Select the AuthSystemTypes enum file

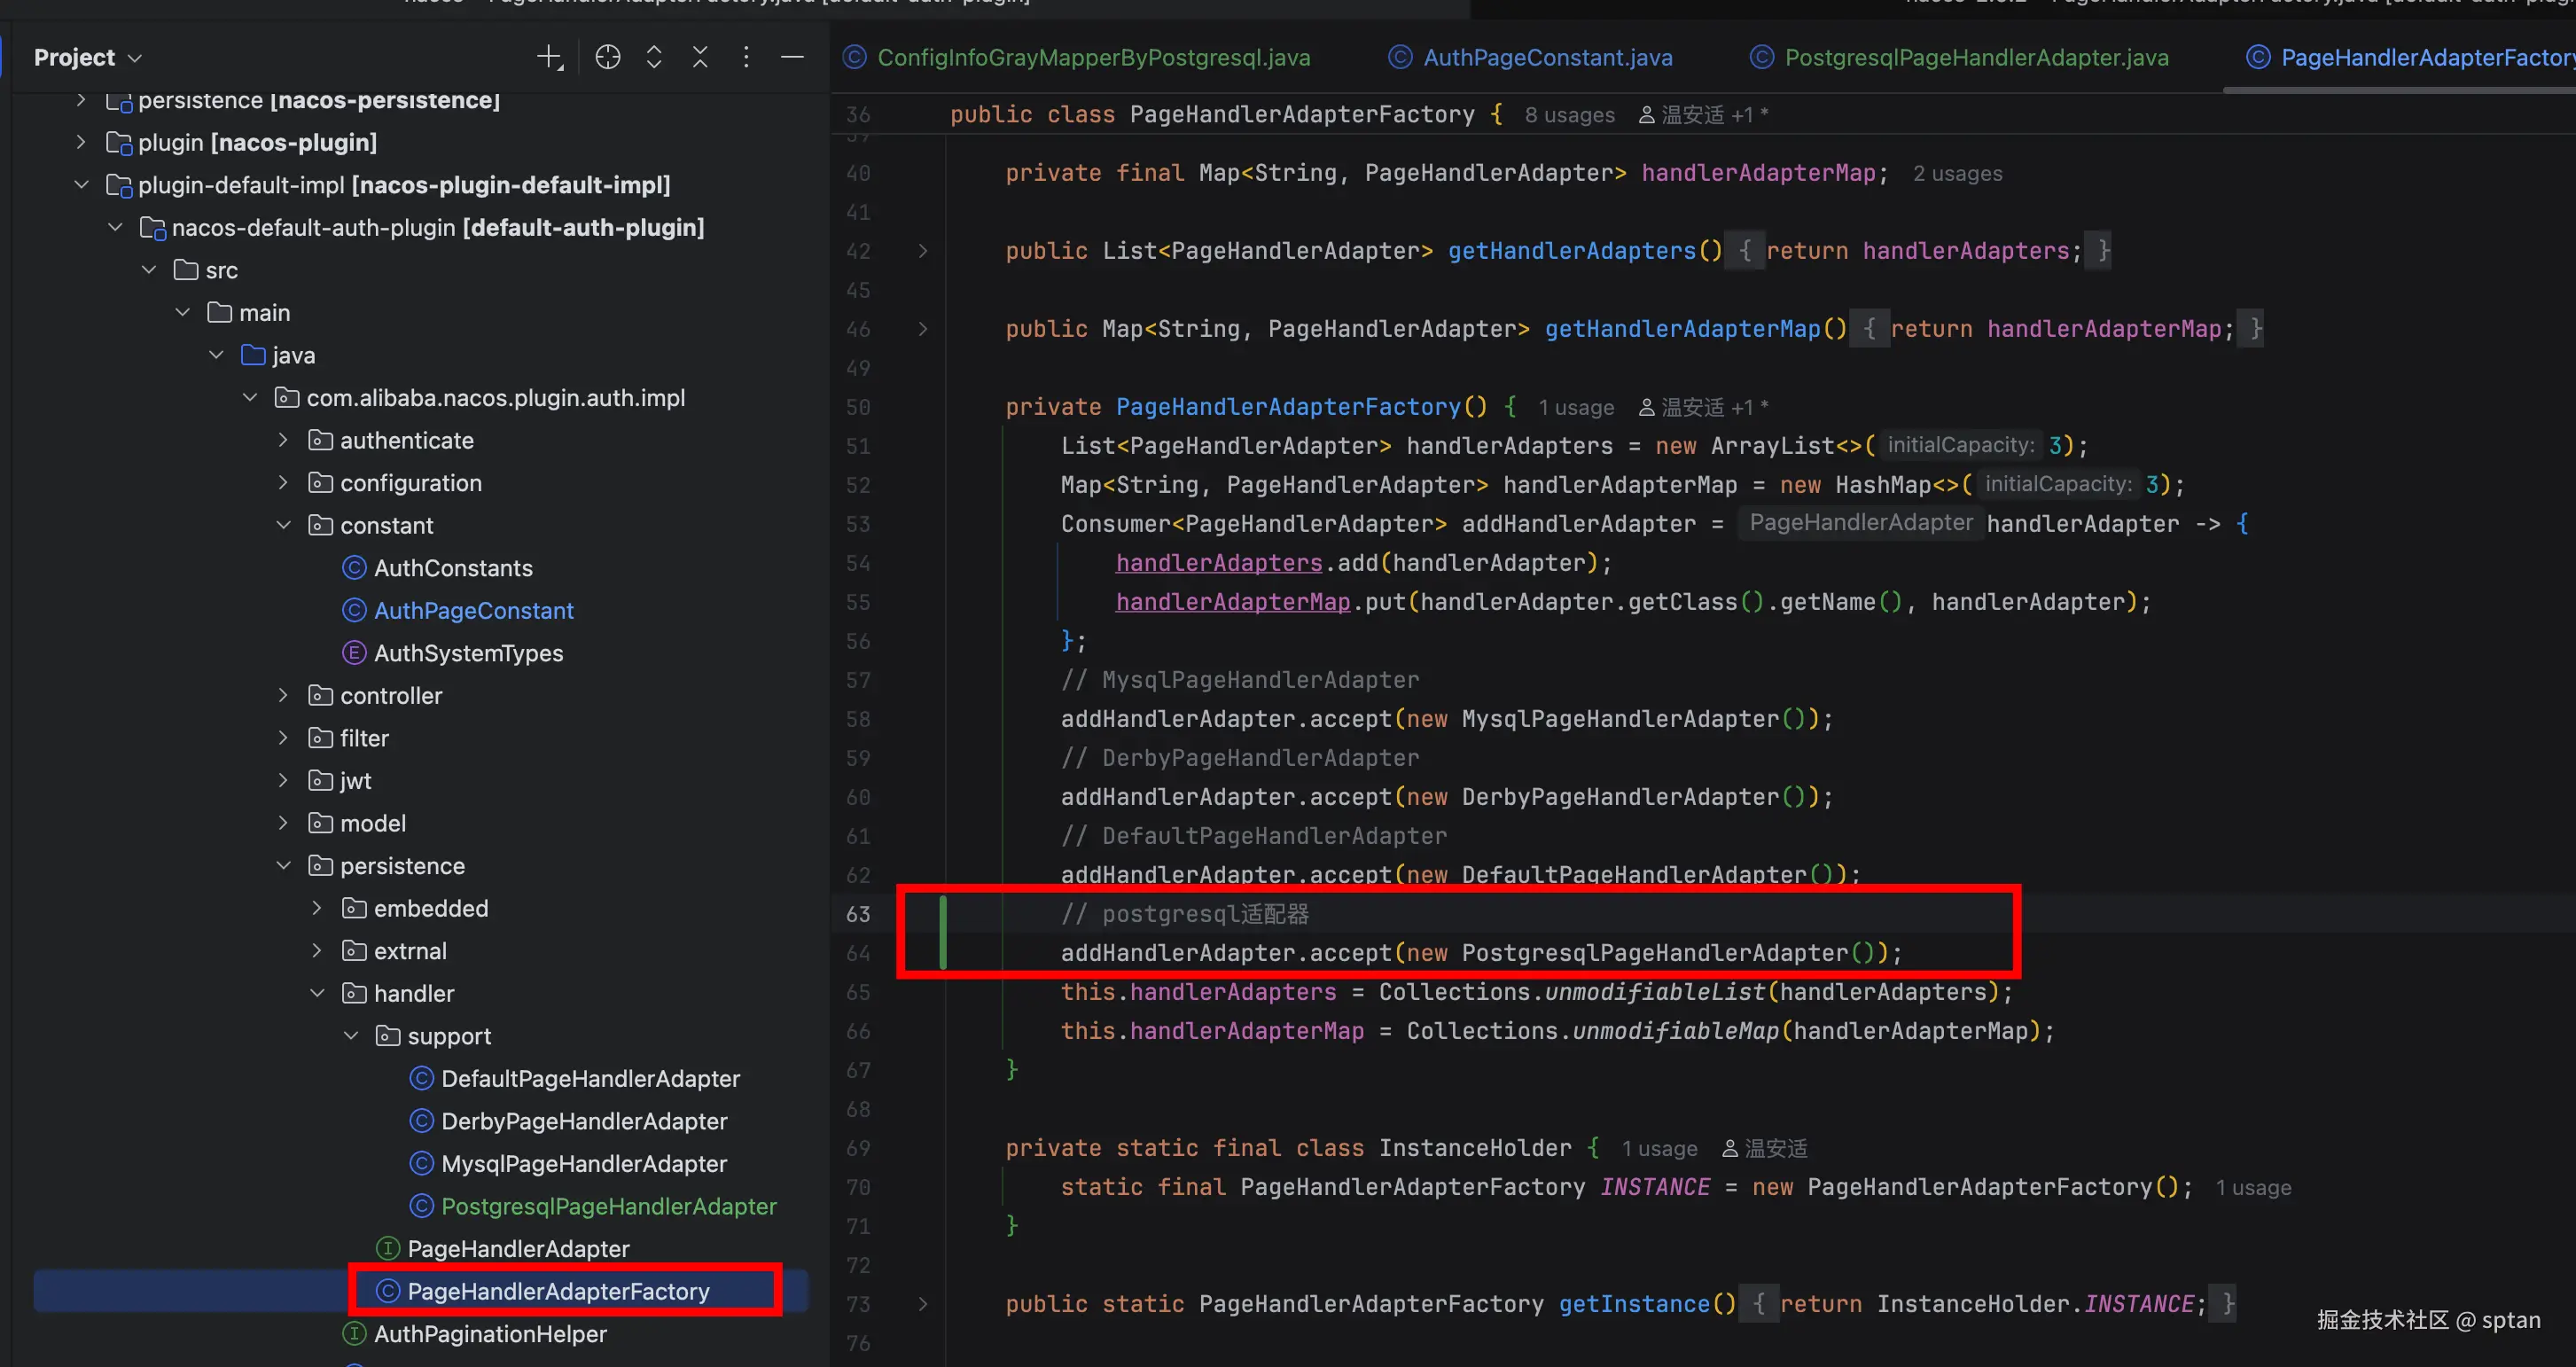[467, 653]
